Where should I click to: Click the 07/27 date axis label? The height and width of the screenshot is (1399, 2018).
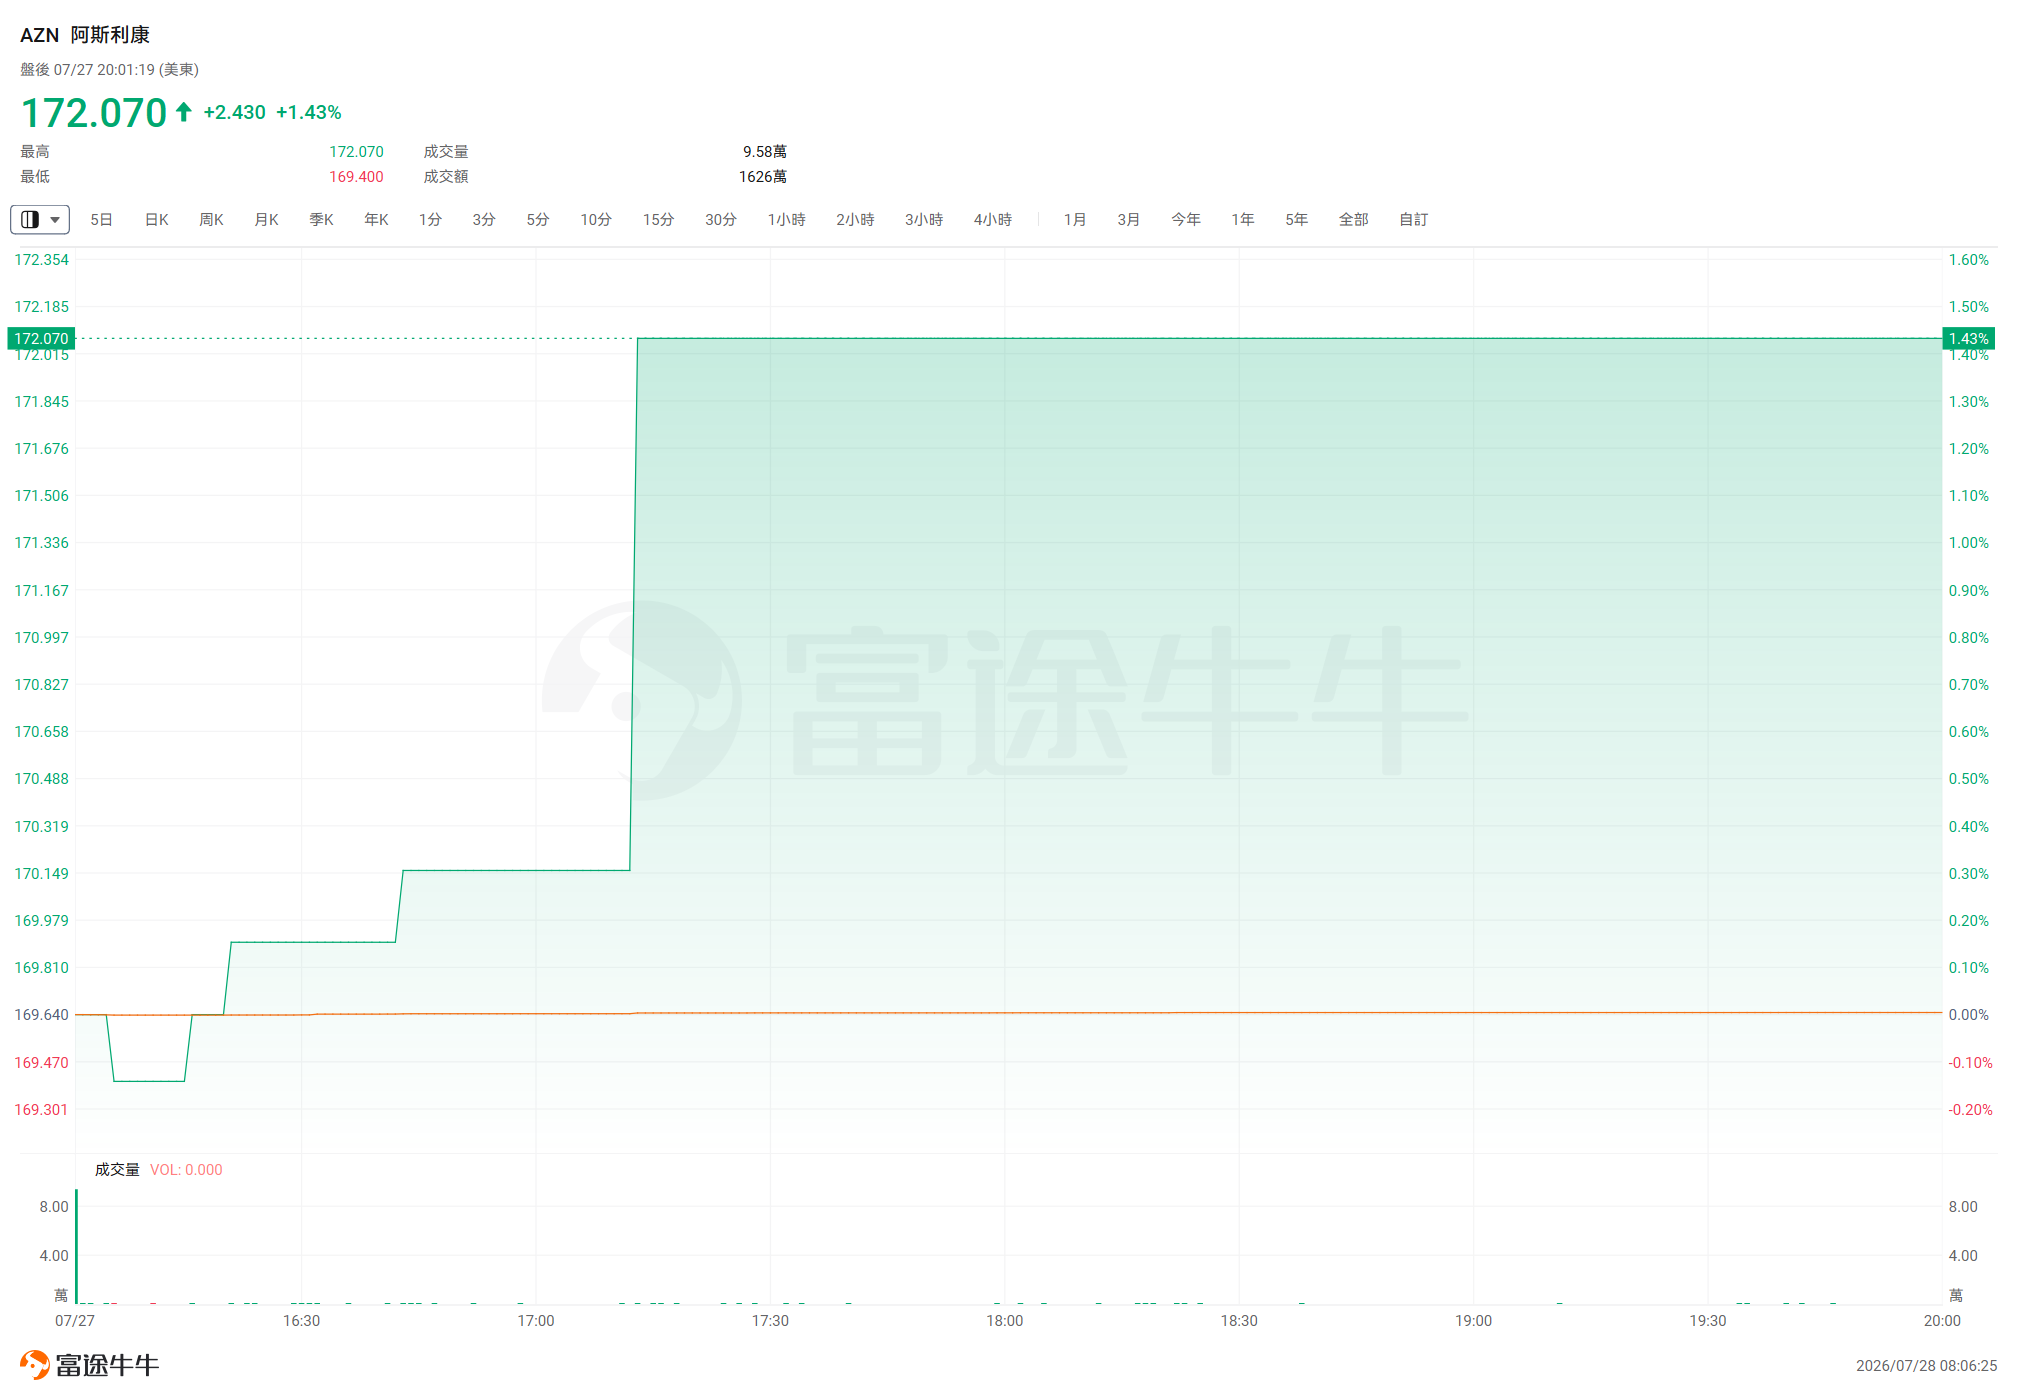pos(75,1320)
